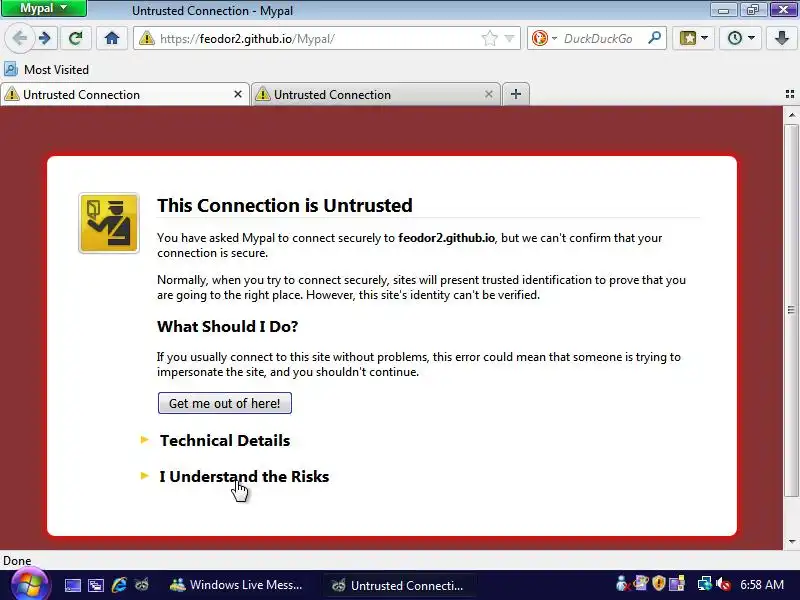Reload the current page
800x600 pixels.
(x=76, y=38)
